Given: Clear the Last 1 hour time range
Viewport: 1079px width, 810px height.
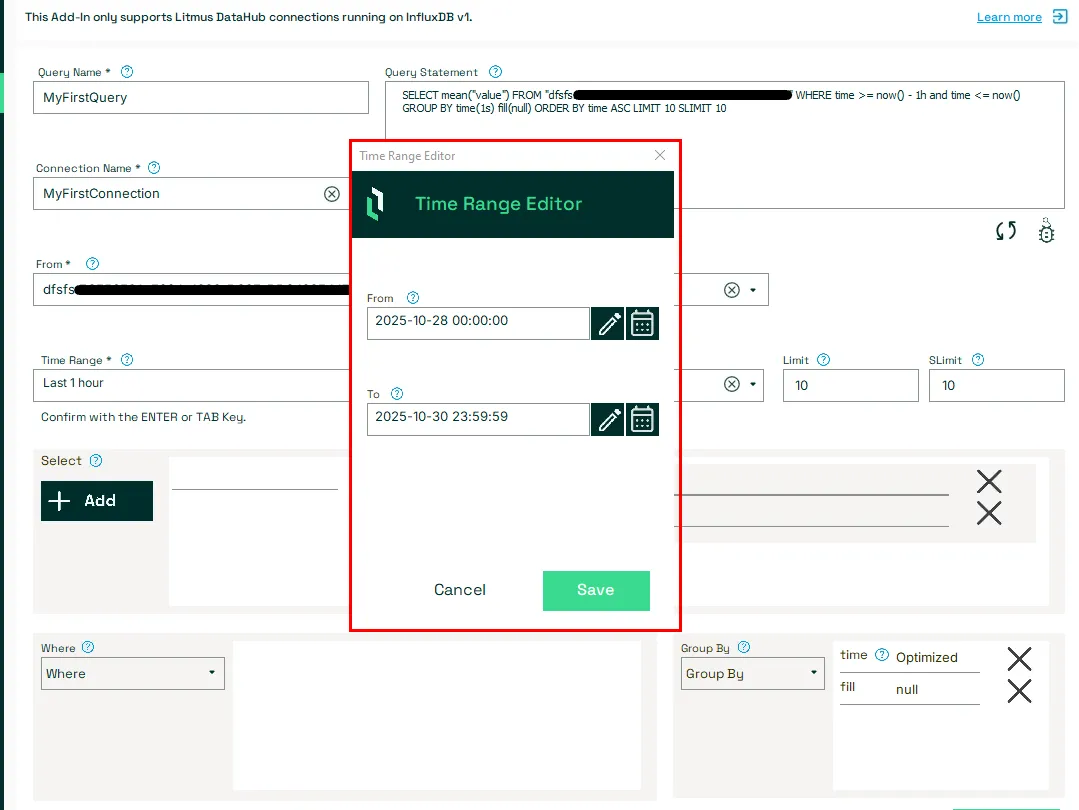Looking at the screenshot, I should (731, 384).
